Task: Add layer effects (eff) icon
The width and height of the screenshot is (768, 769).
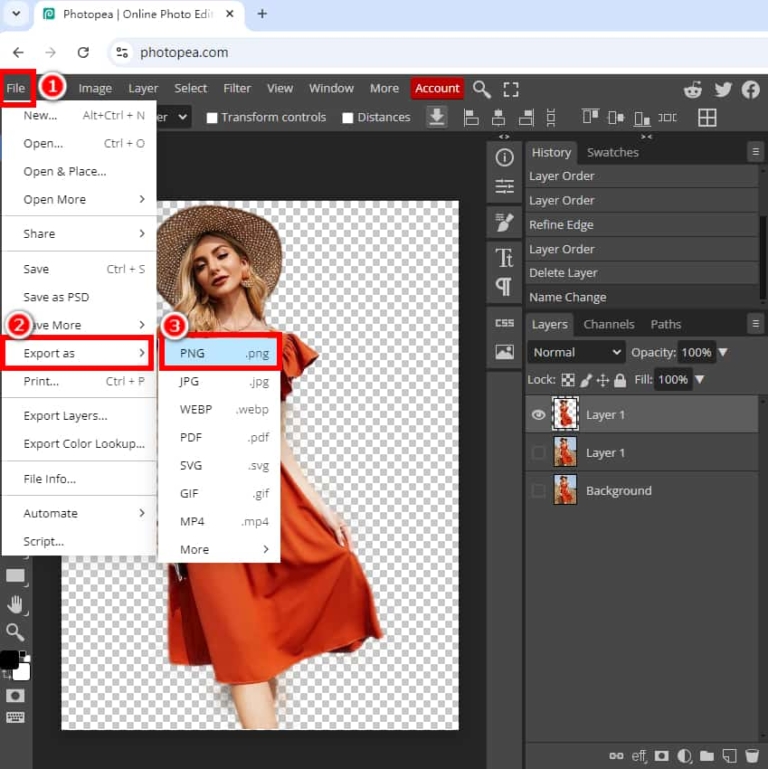Action: 639,756
